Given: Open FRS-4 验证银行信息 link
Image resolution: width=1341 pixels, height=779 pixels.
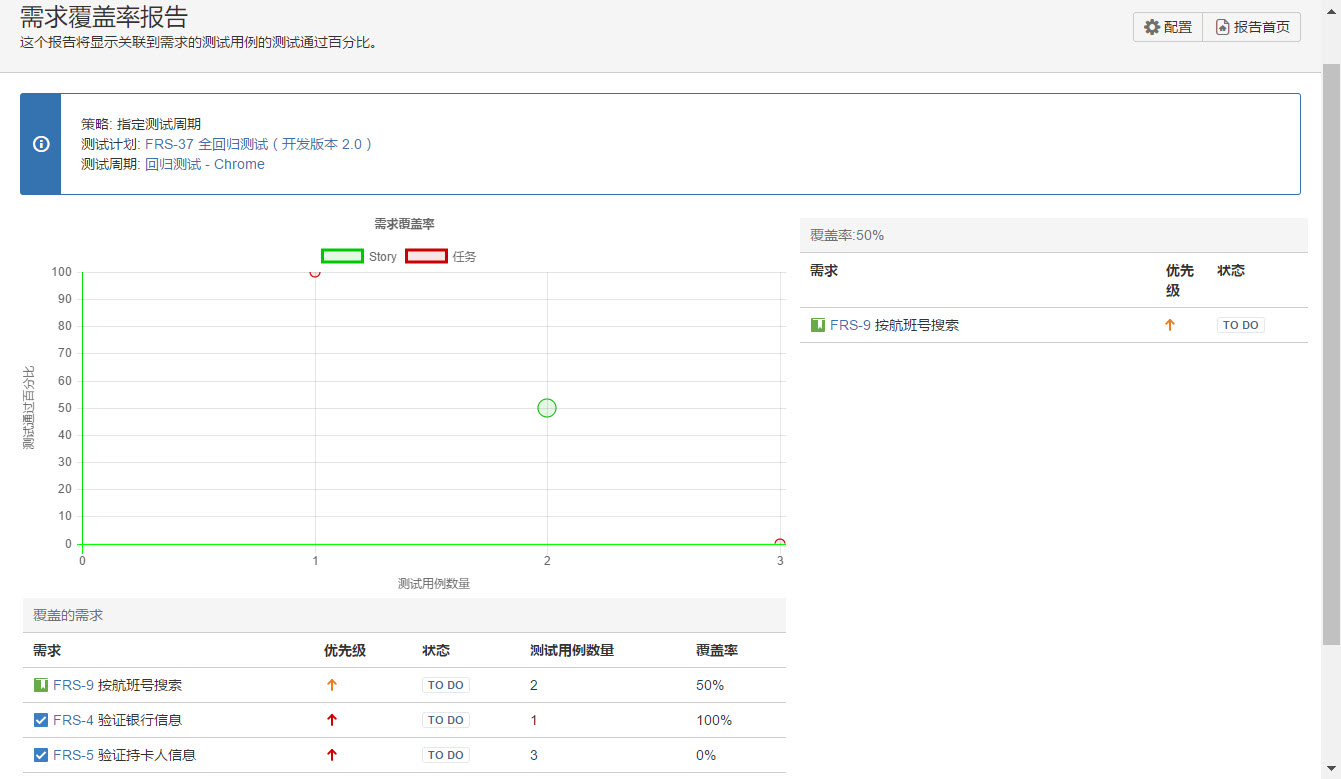Looking at the screenshot, I should 117,720.
